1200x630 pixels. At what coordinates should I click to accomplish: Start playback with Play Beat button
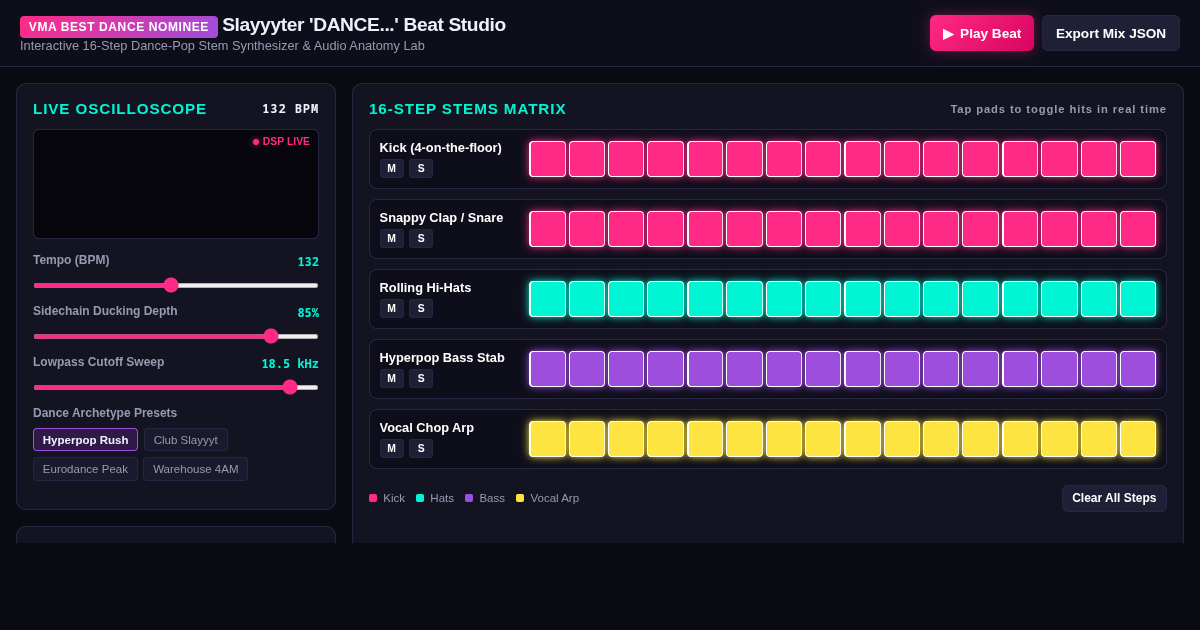pos(981,33)
